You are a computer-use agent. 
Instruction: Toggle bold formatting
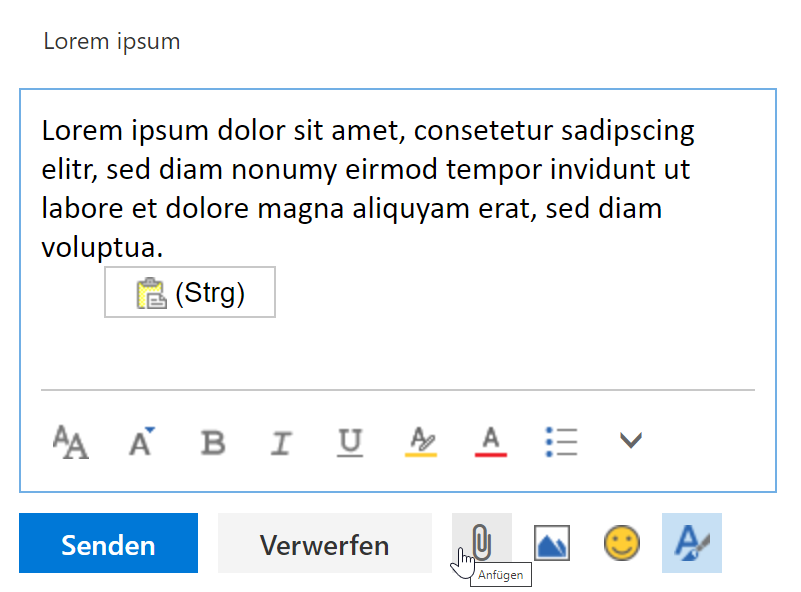213,442
